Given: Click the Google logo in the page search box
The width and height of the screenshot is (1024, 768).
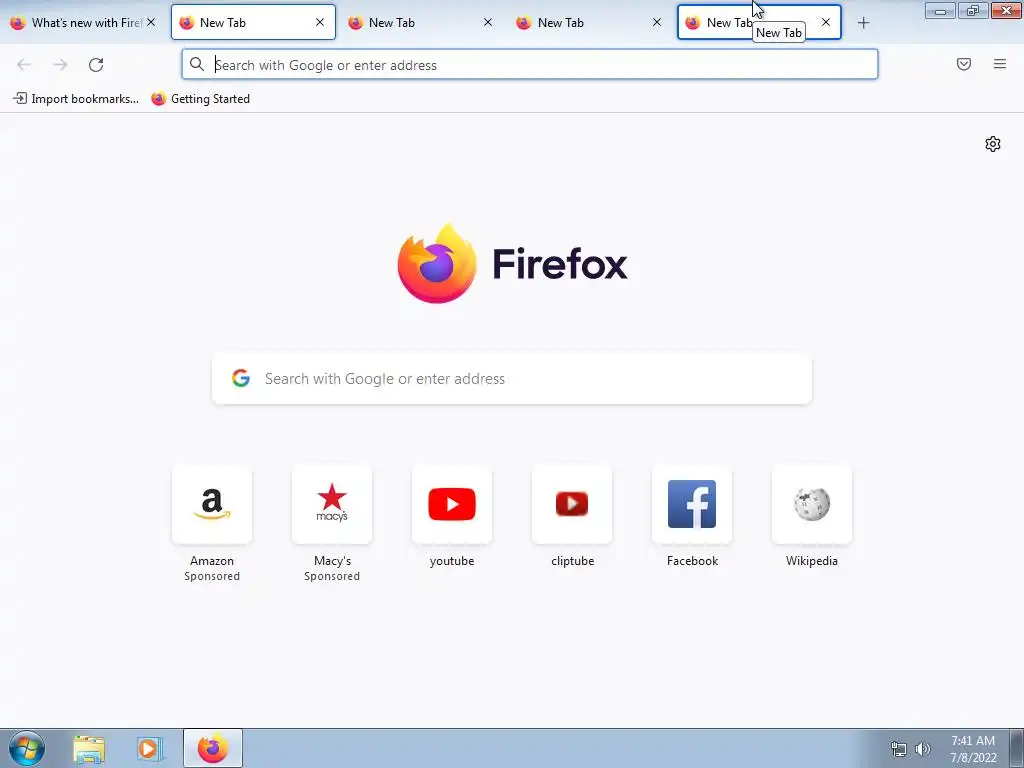Looking at the screenshot, I should tap(241, 378).
